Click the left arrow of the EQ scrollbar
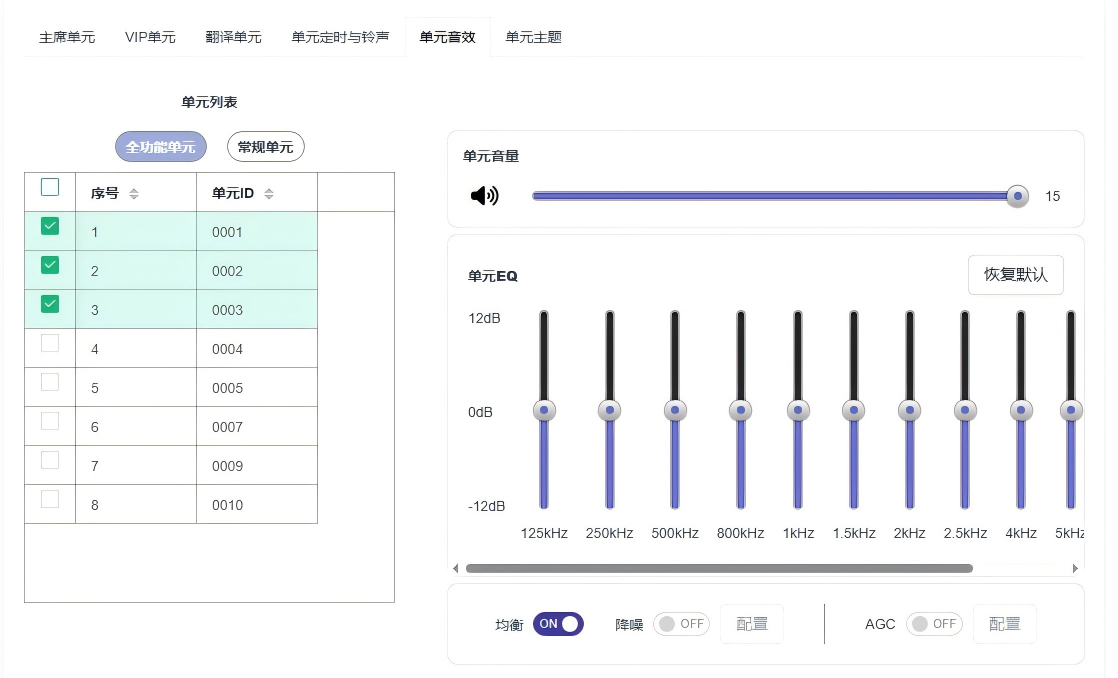This screenshot has width=1118, height=678. [456, 568]
